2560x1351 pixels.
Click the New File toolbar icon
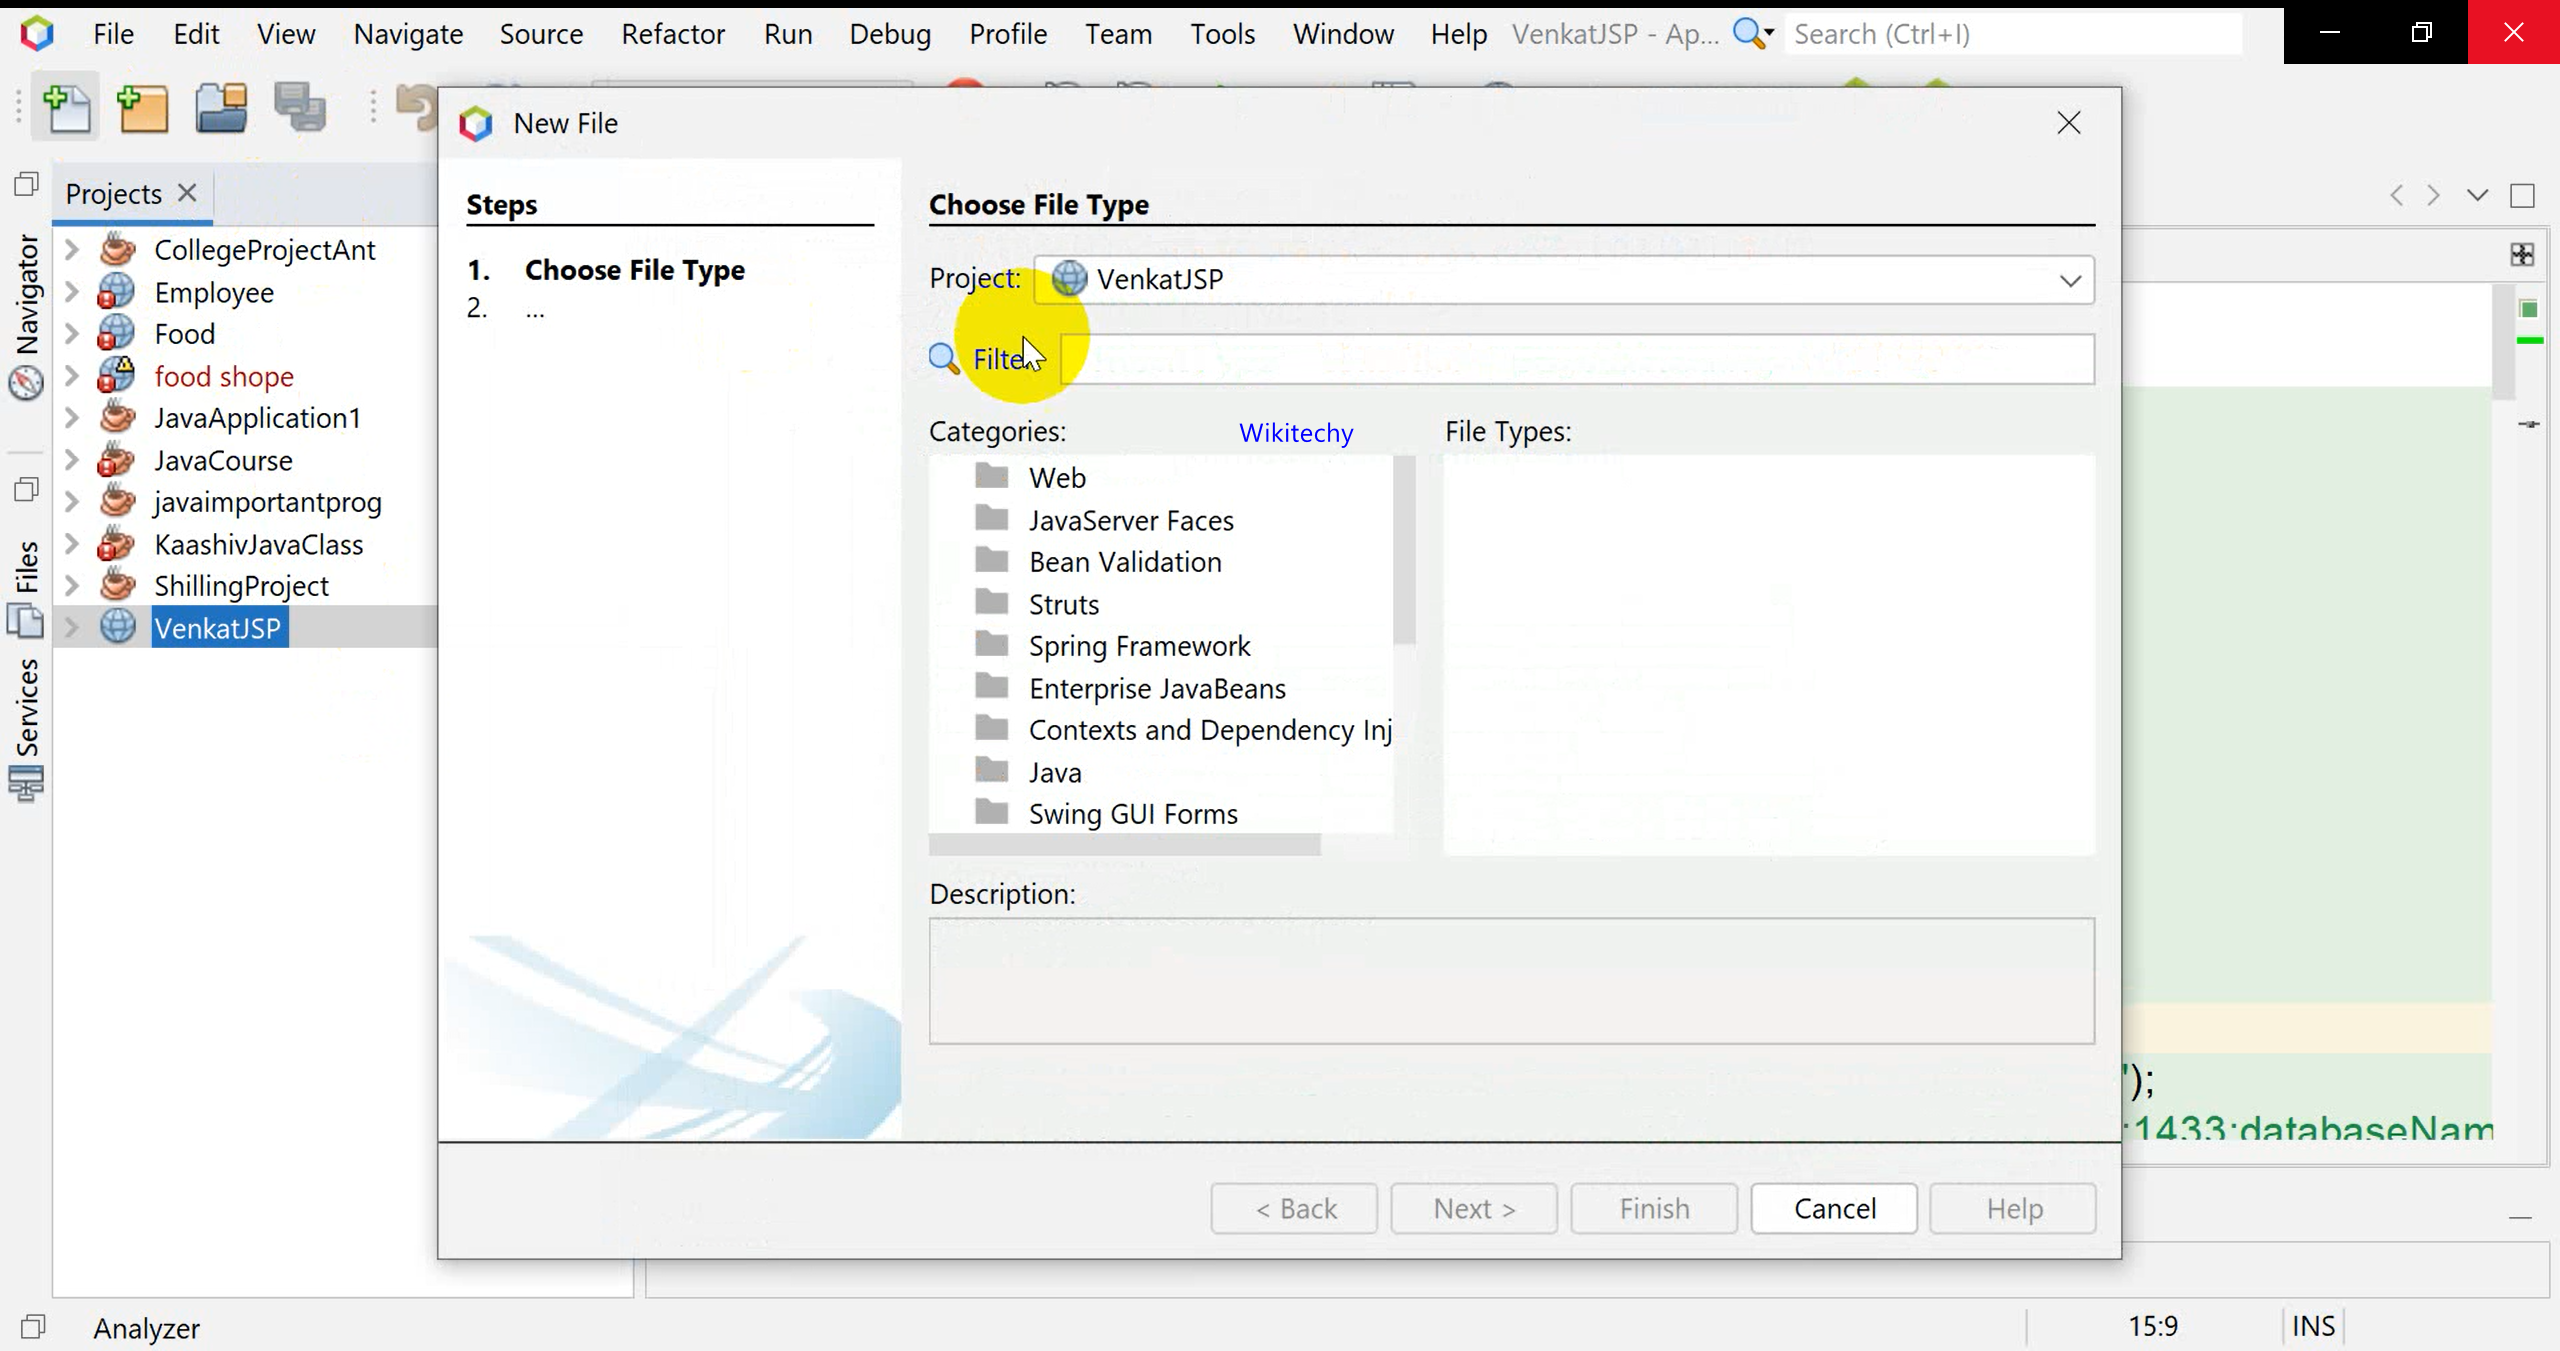pos(67,108)
